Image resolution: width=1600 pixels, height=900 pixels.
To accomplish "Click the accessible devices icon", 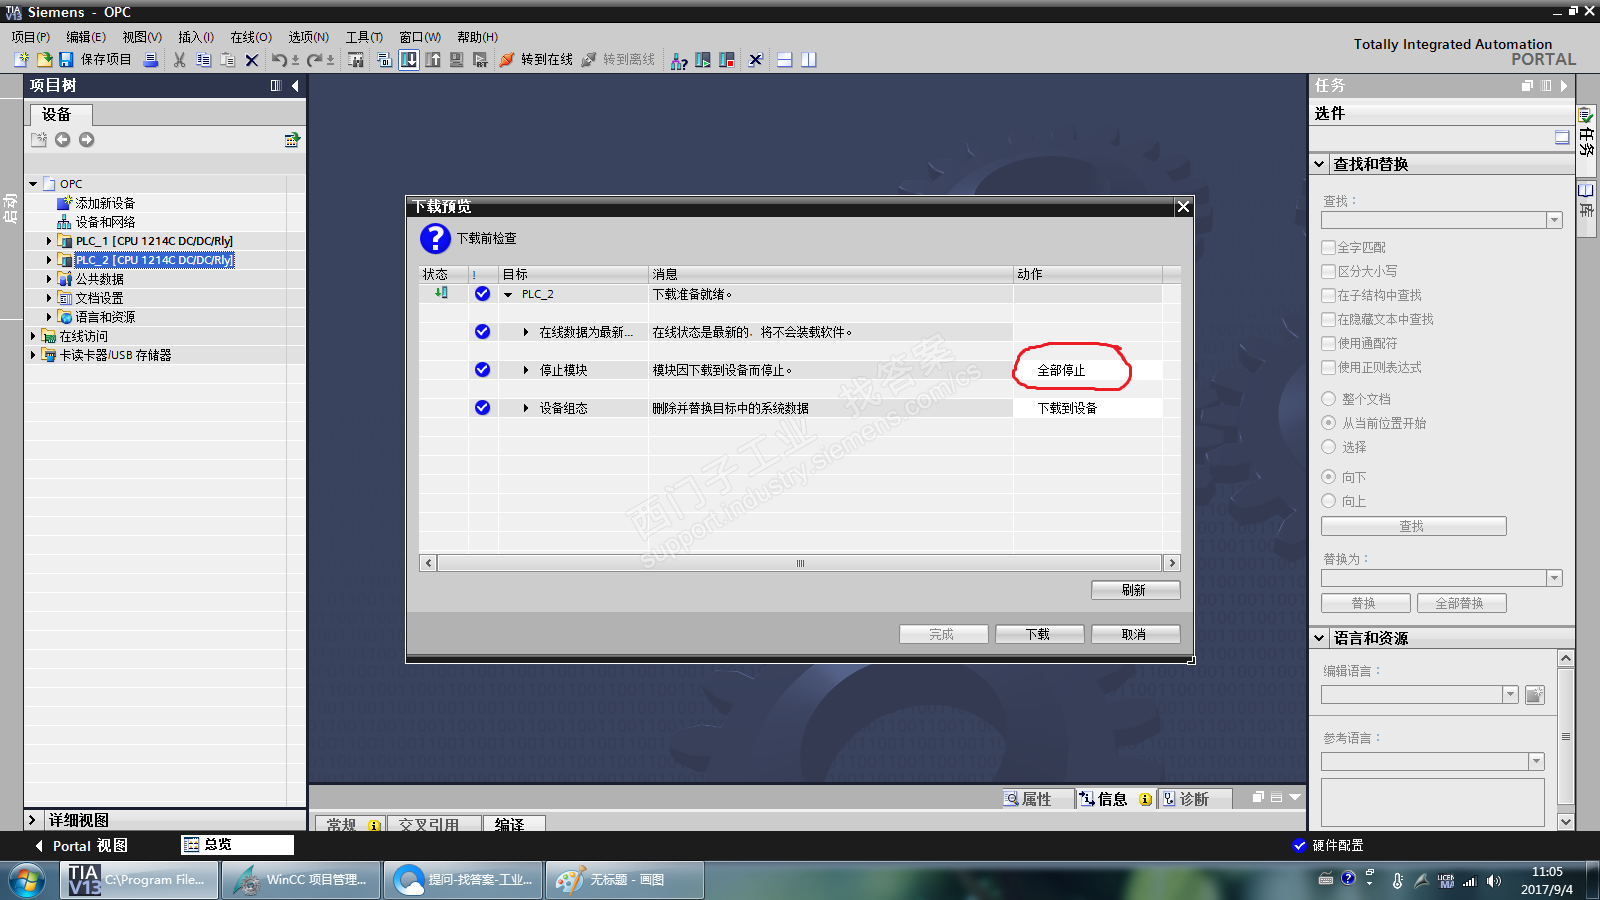I will click(x=679, y=60).
